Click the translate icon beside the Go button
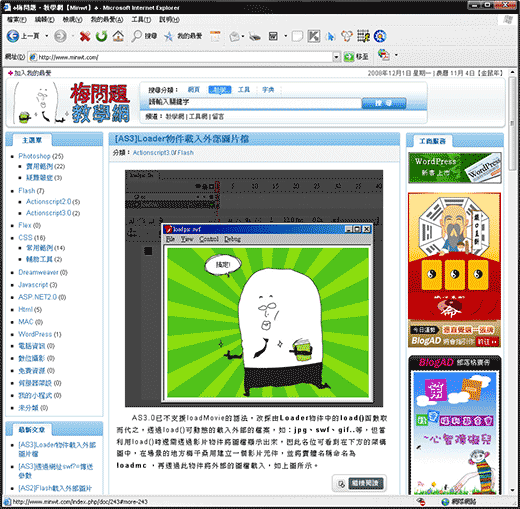This screenshot has height=509, width=520. [x=384, y=55]
